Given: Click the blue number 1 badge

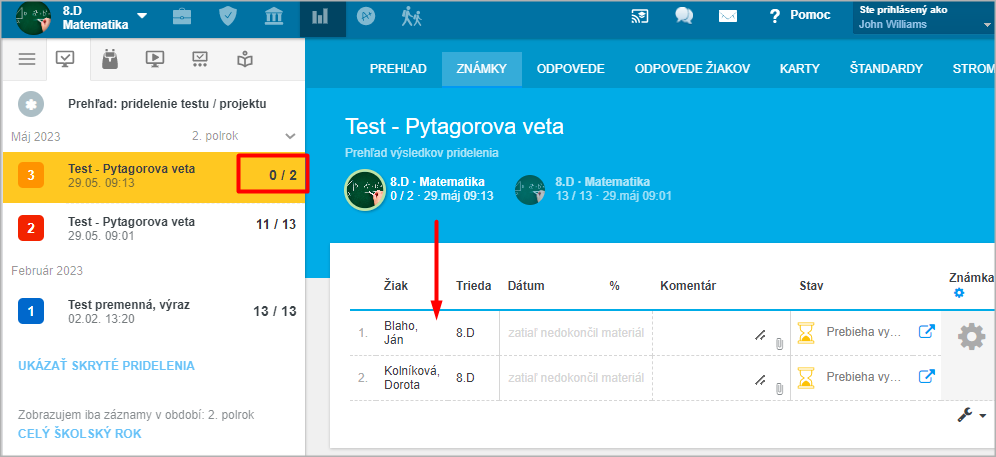Looking at the screenshot, I should [31, 311].
